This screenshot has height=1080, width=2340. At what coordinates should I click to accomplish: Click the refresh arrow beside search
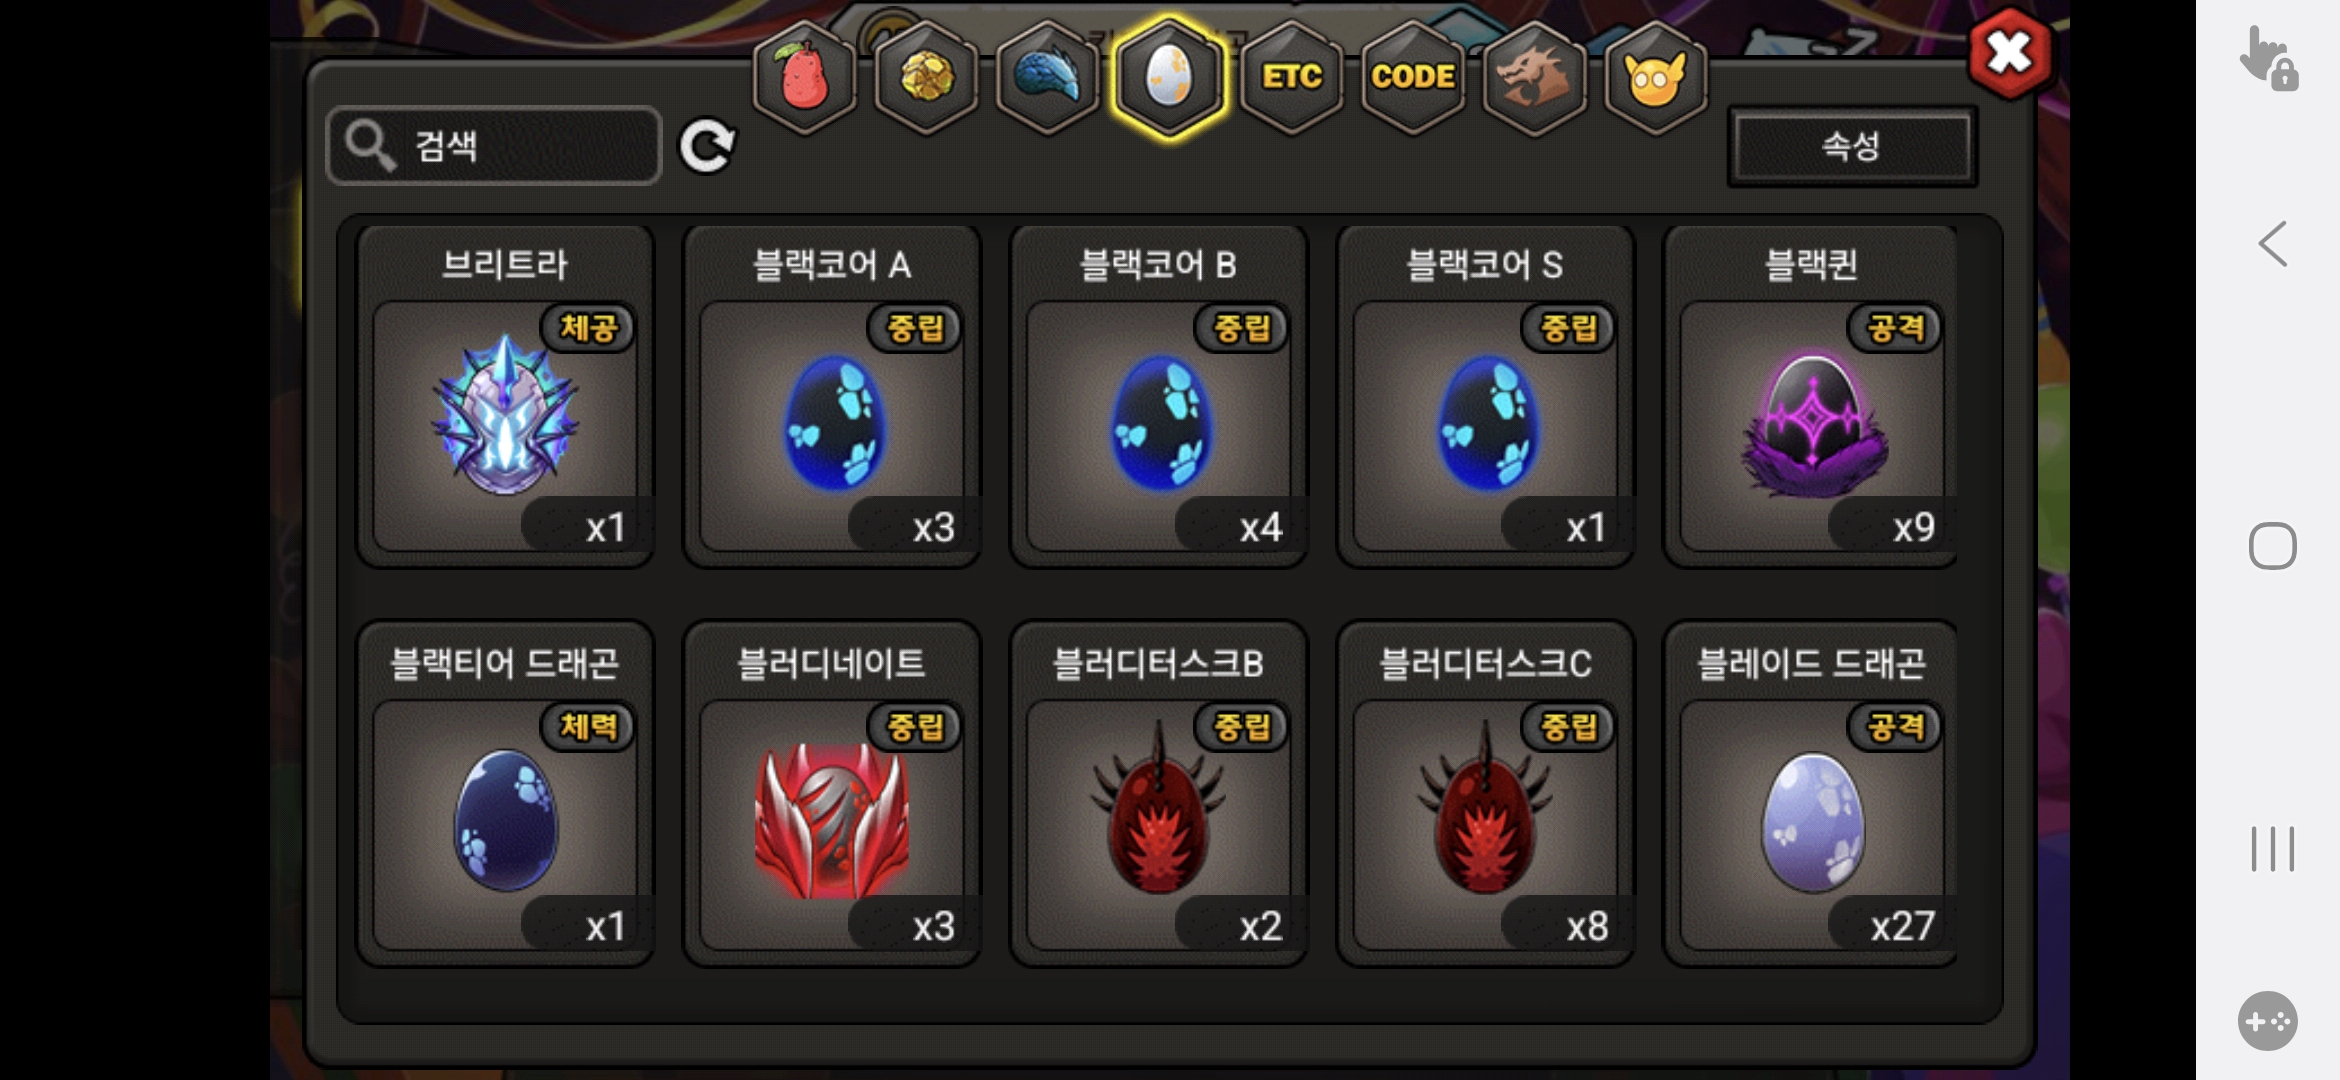pos(707,146)
